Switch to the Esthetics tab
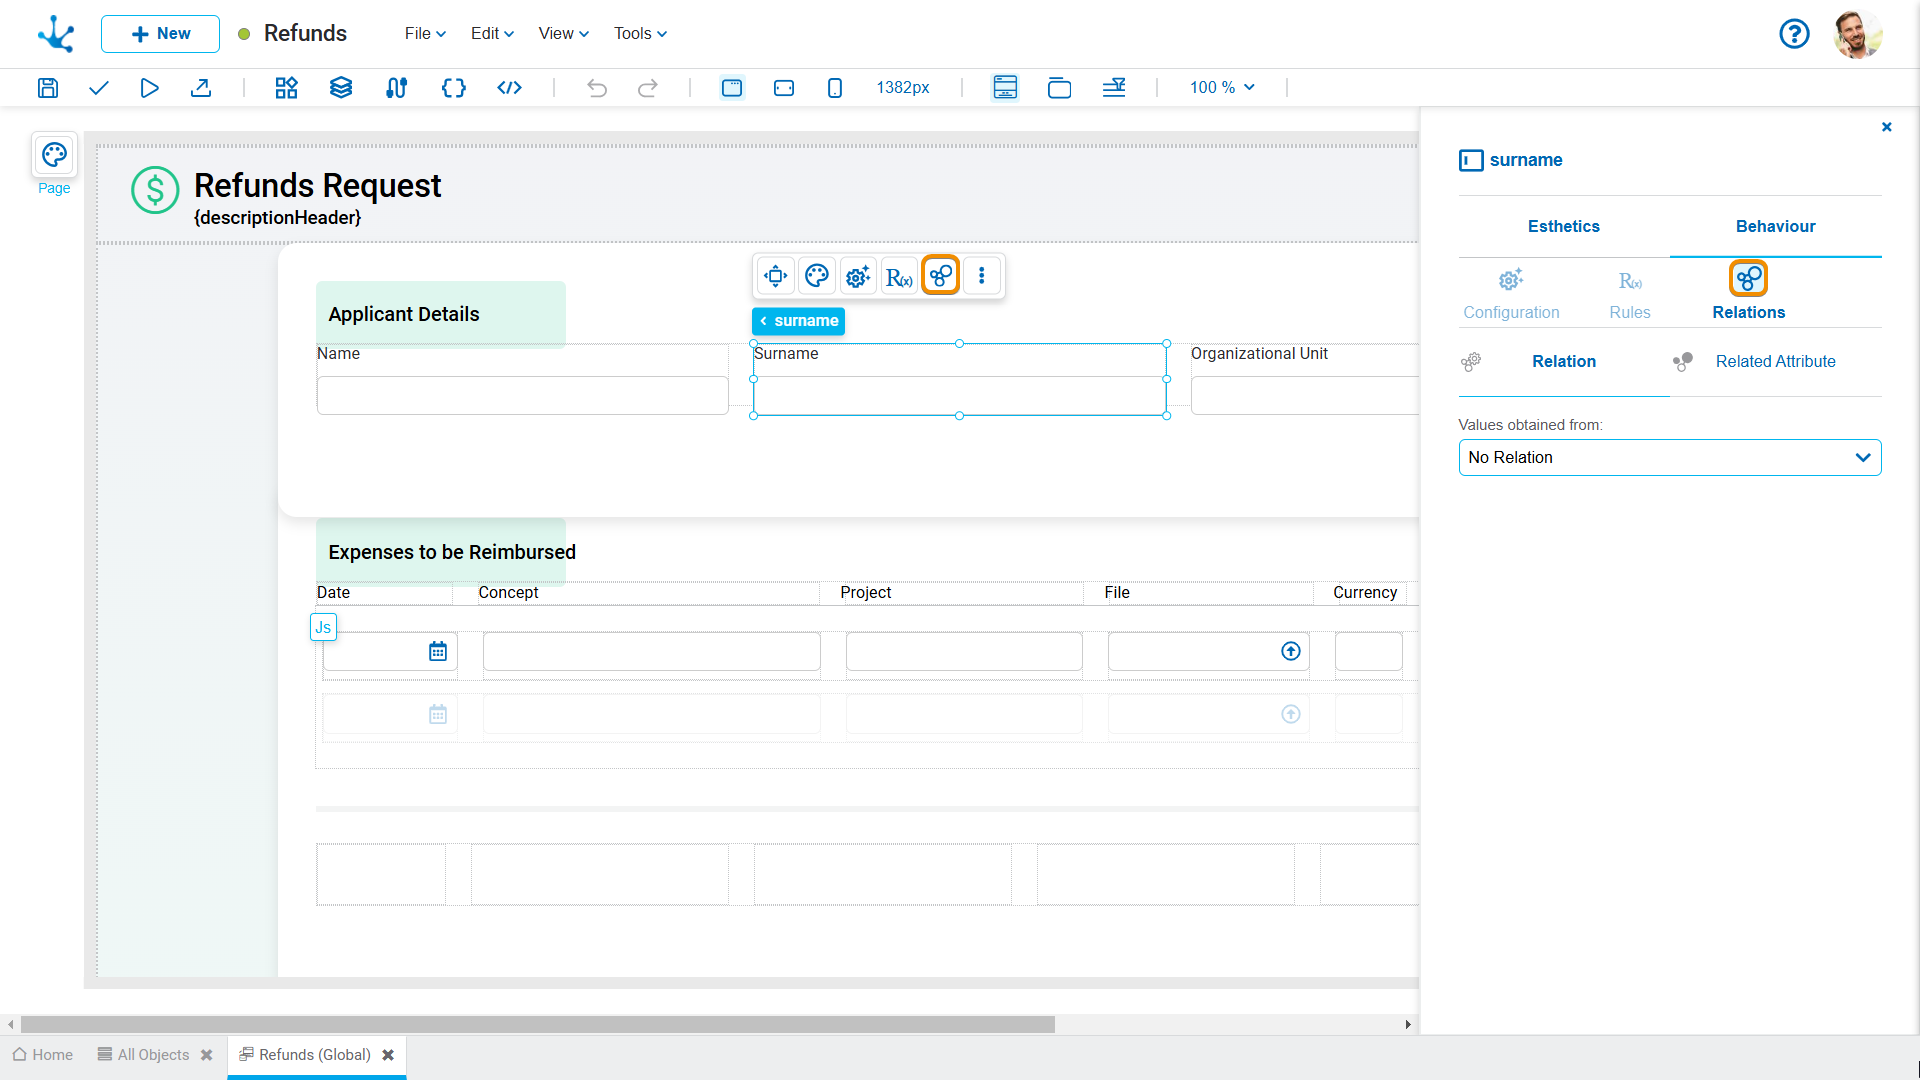1920x1080 pixels. [x=1563, y=227]
